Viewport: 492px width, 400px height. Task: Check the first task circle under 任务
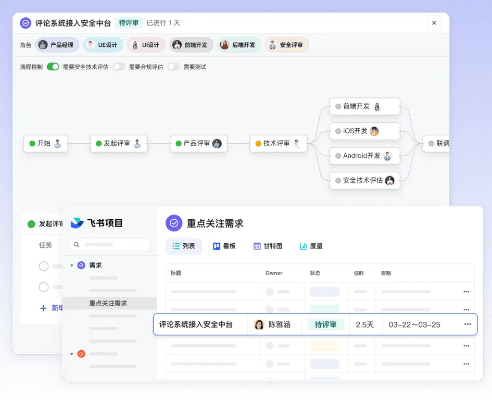point(44,266)
